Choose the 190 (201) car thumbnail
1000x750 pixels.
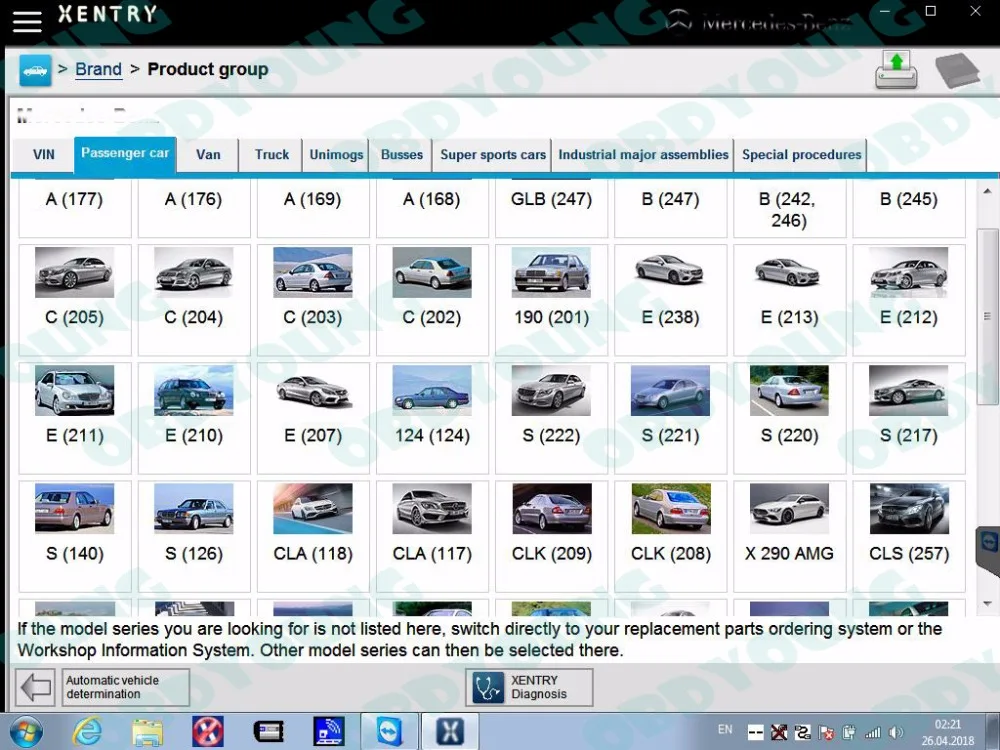[x=552, y=272]
